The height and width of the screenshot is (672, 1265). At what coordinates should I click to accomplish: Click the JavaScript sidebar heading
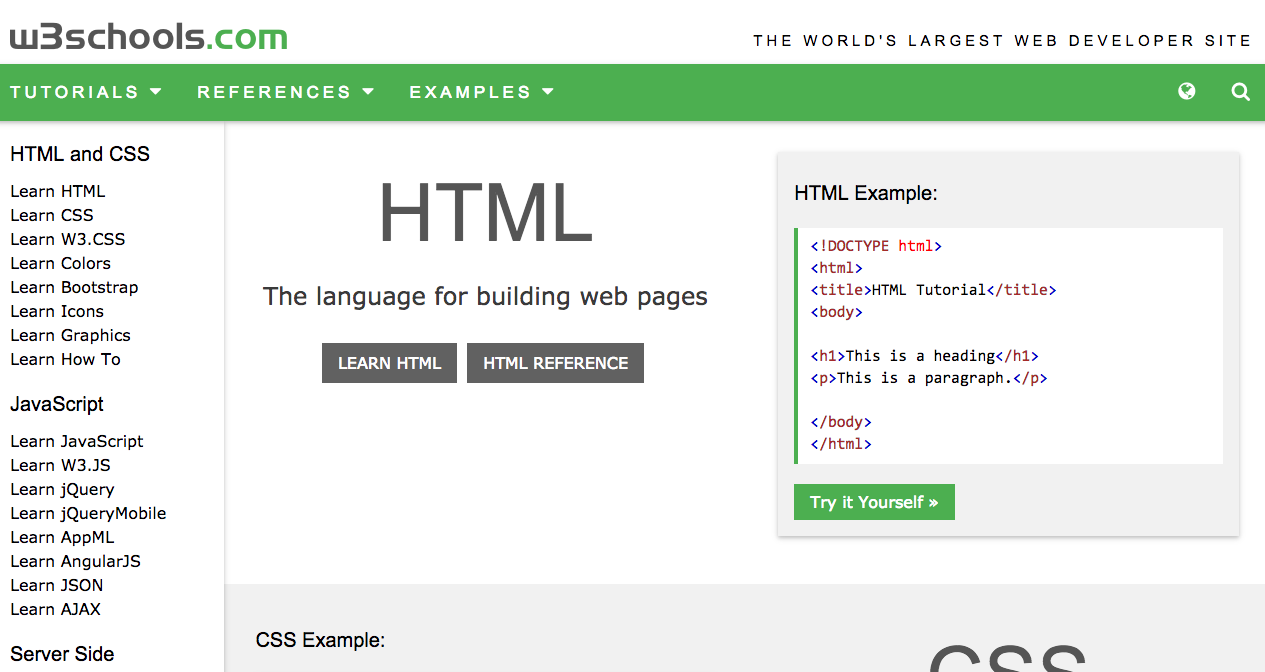point(57,404)
